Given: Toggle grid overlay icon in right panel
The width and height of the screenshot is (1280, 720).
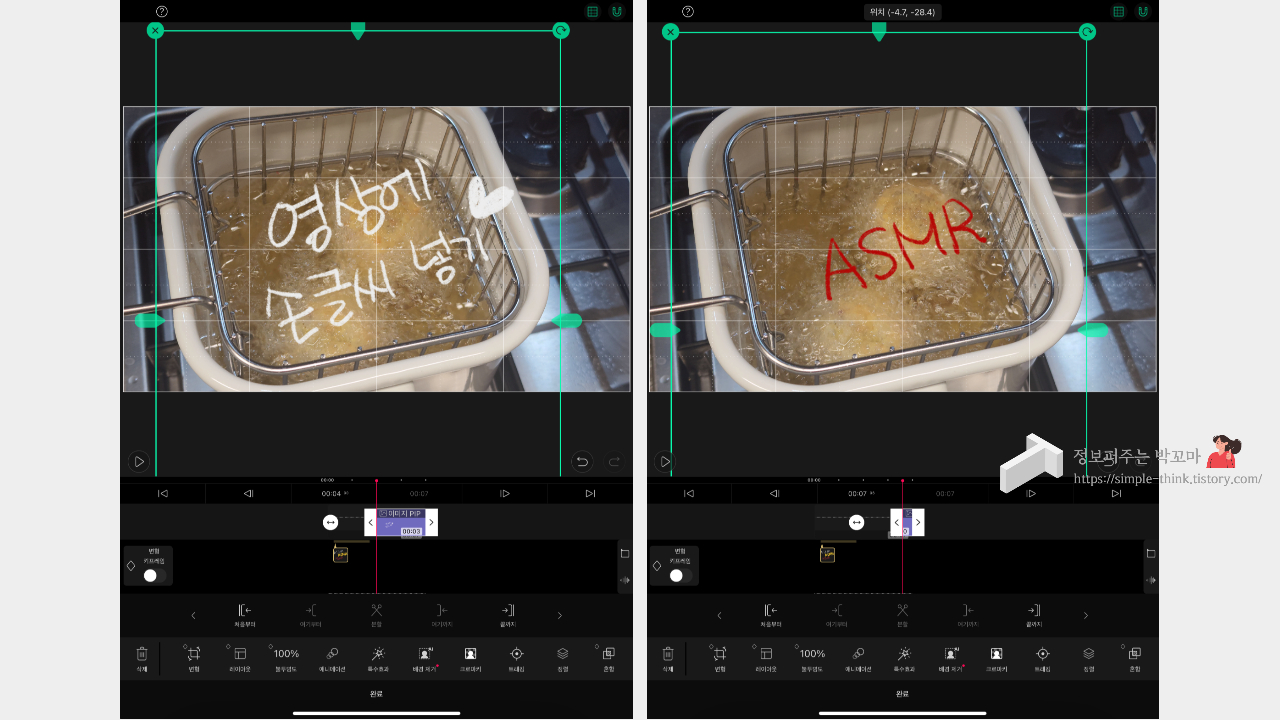Looking at the screenshot, I should point(1119,12).
